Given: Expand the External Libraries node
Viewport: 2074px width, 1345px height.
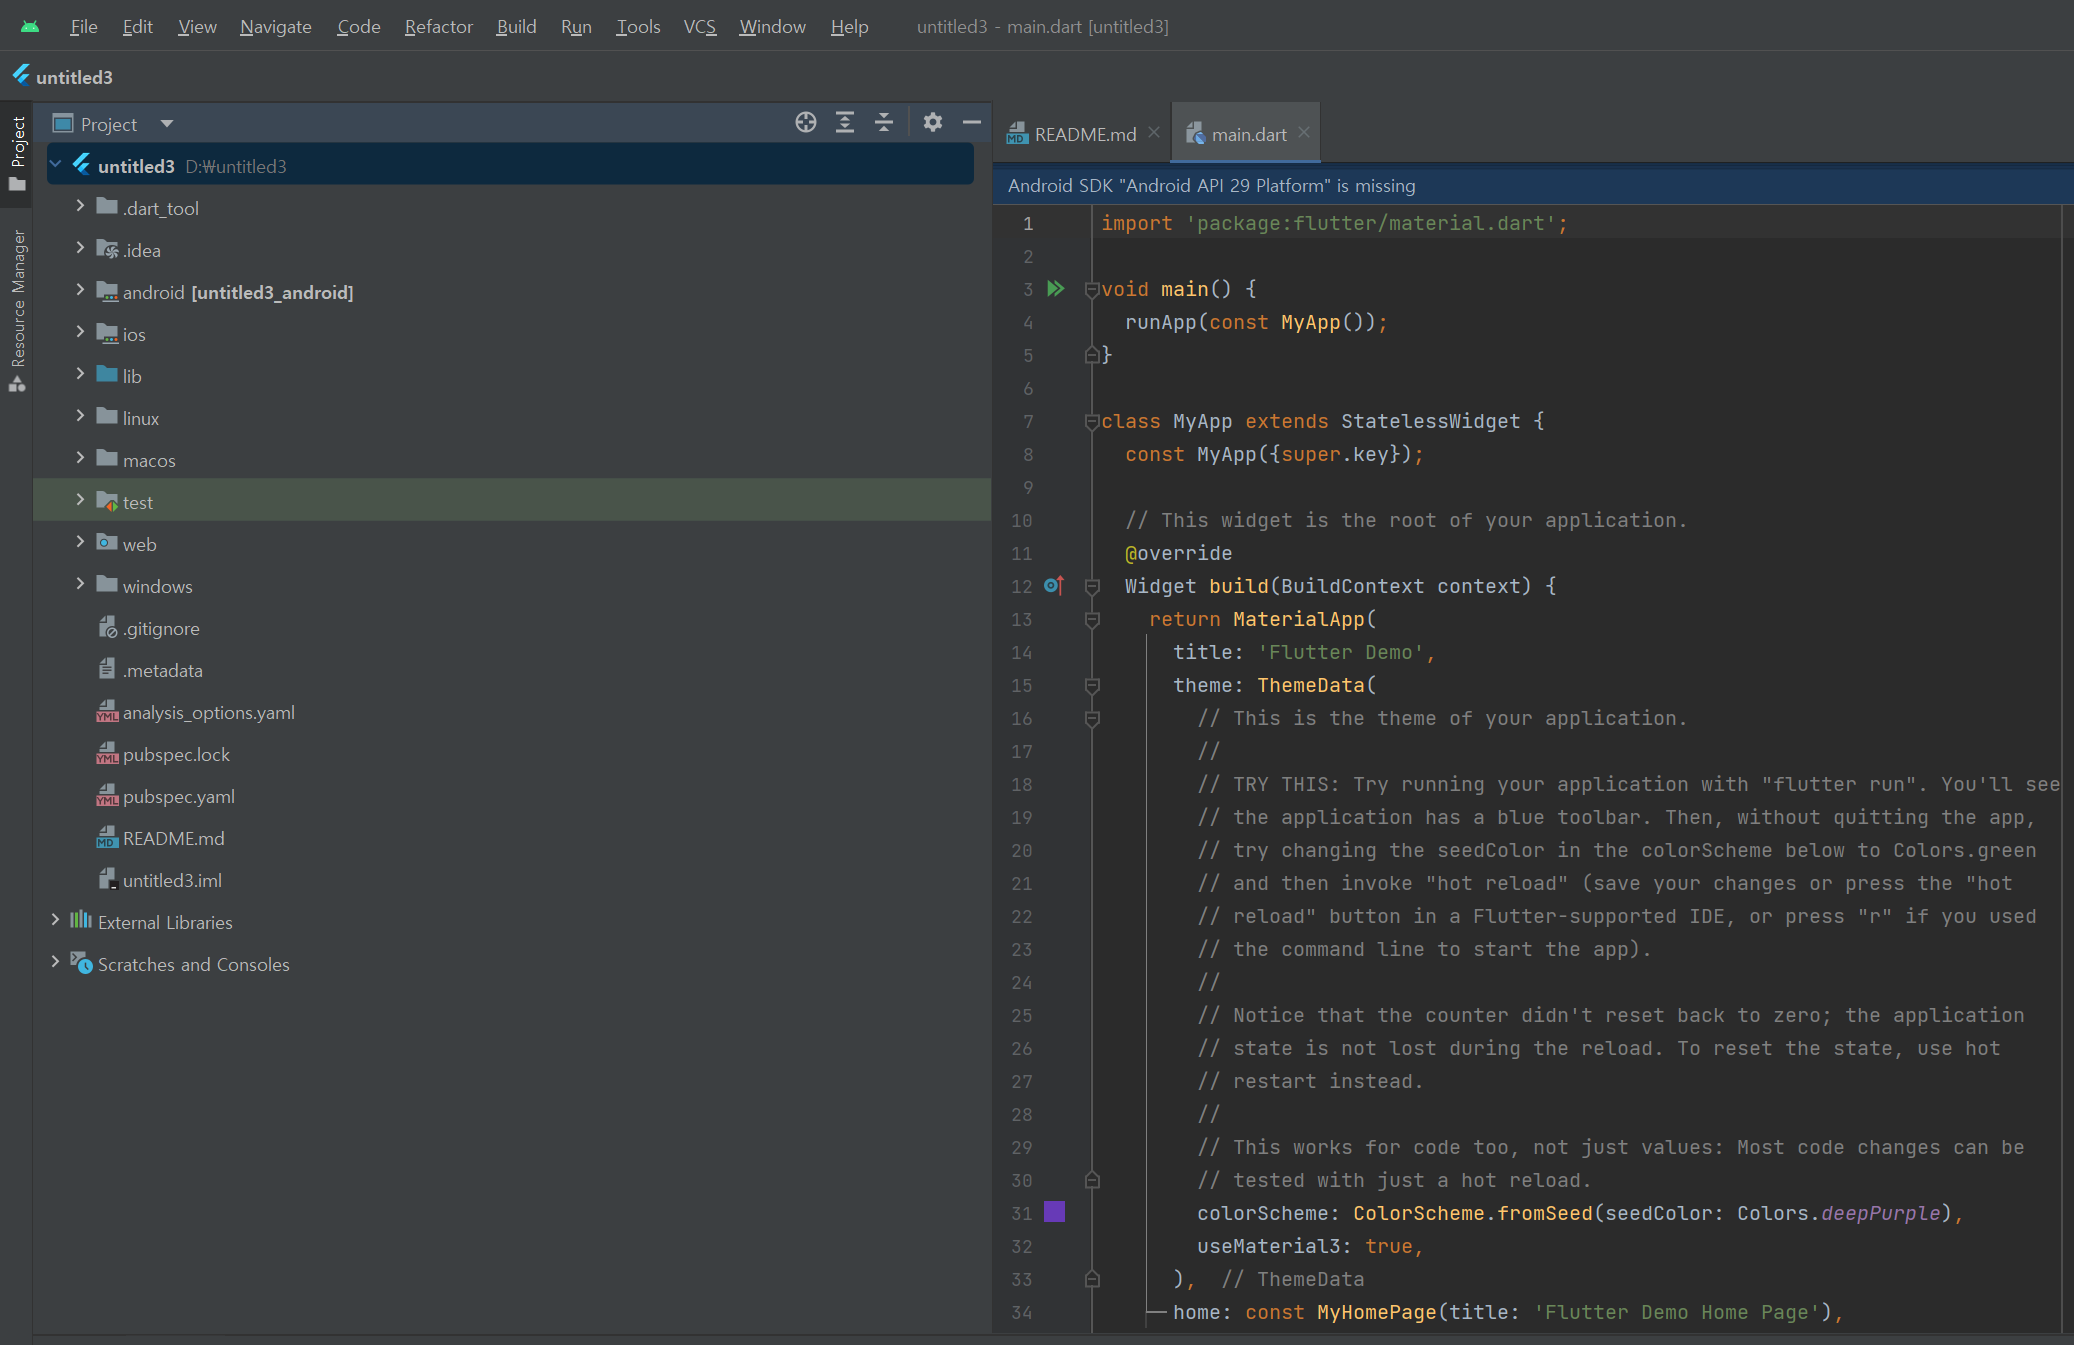Looking at the screenshot, I should point(55,920).
